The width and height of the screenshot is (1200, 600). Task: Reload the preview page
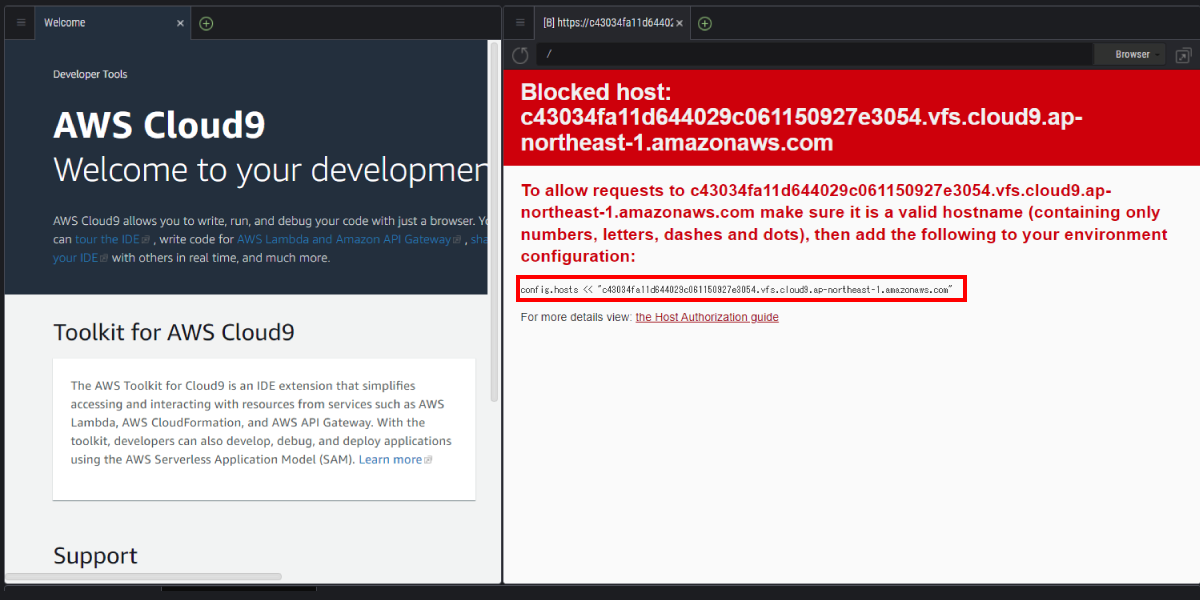pos(520,55)
